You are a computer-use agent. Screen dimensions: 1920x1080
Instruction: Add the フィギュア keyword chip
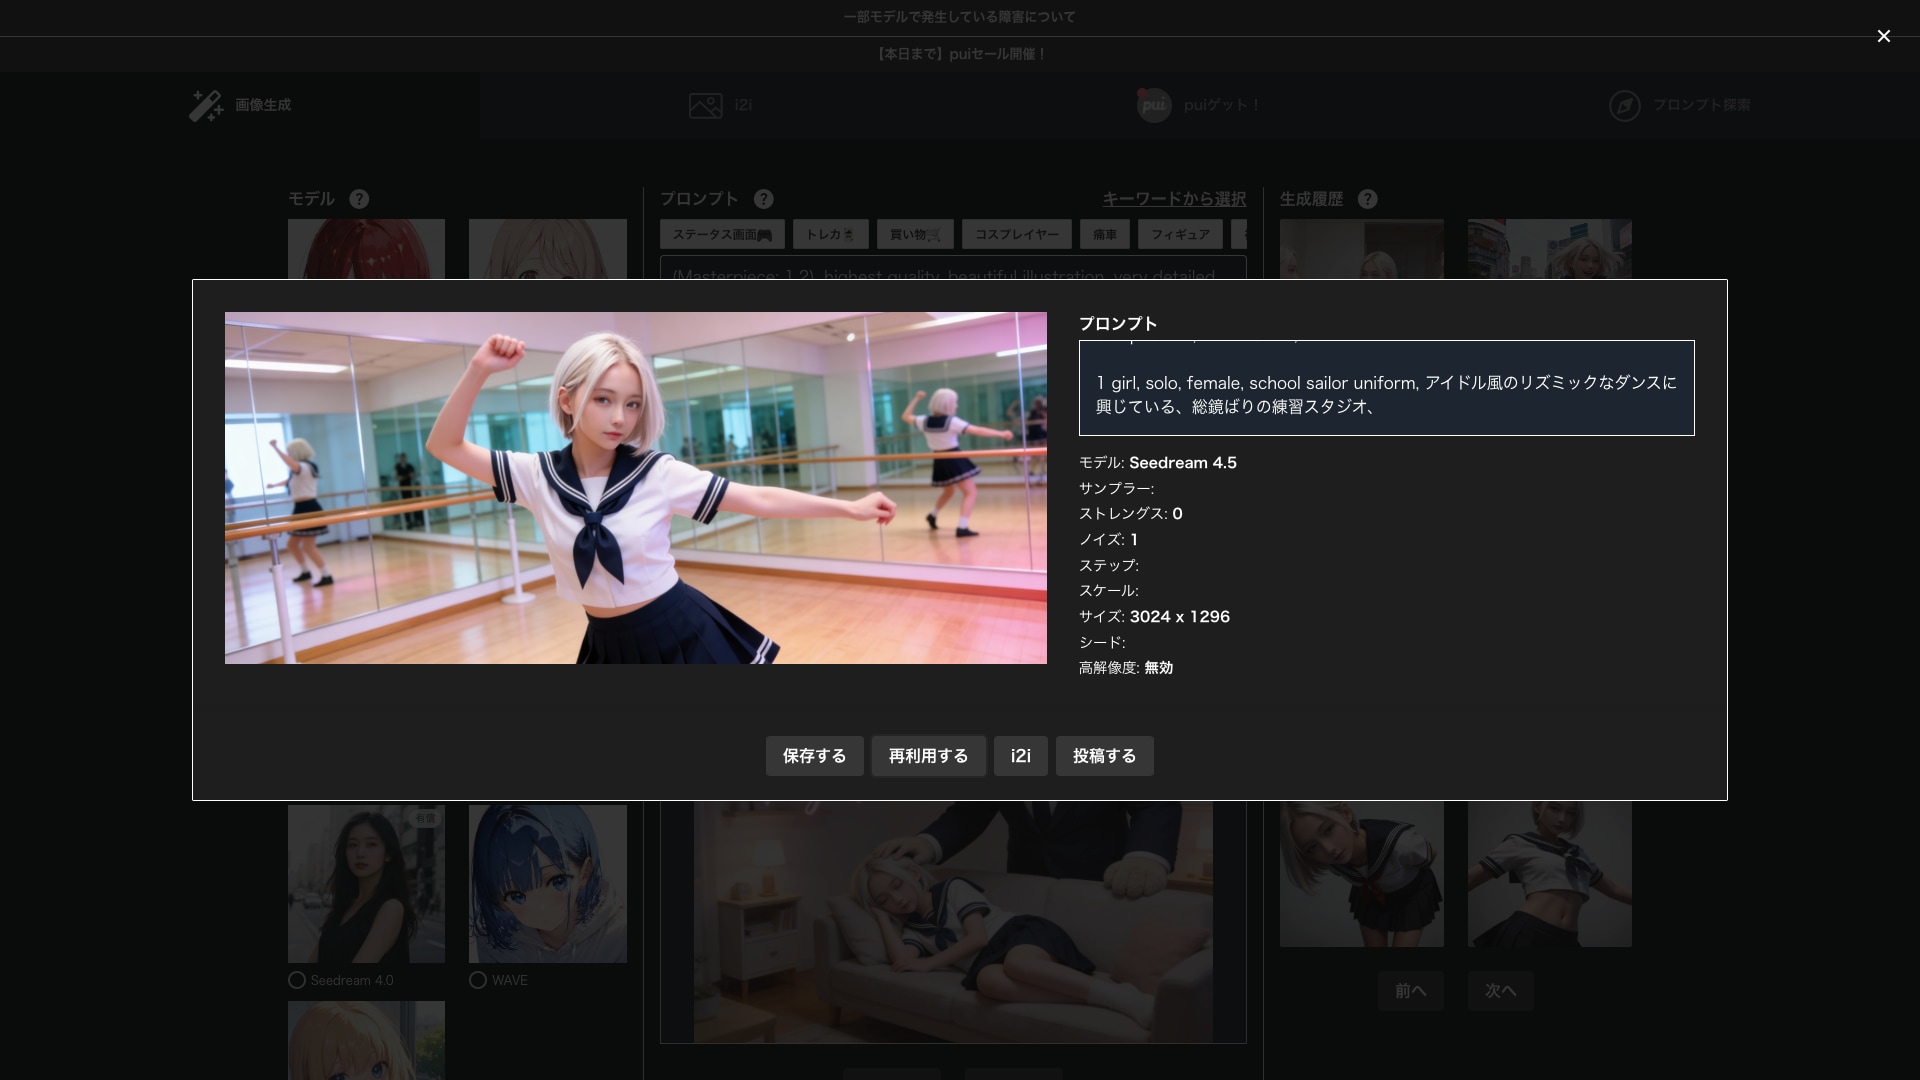pos(1181,234)
